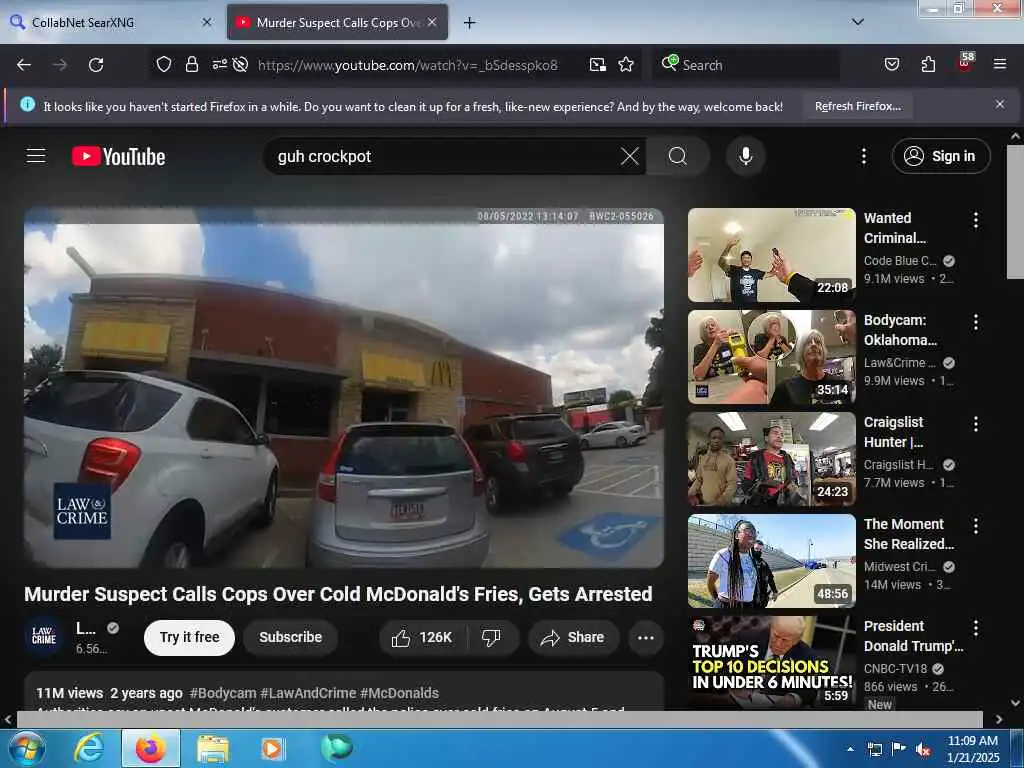The image size is (1024, 768).
Task: Open options menu for The Moment She Realized video
Action: coord(976,526)
